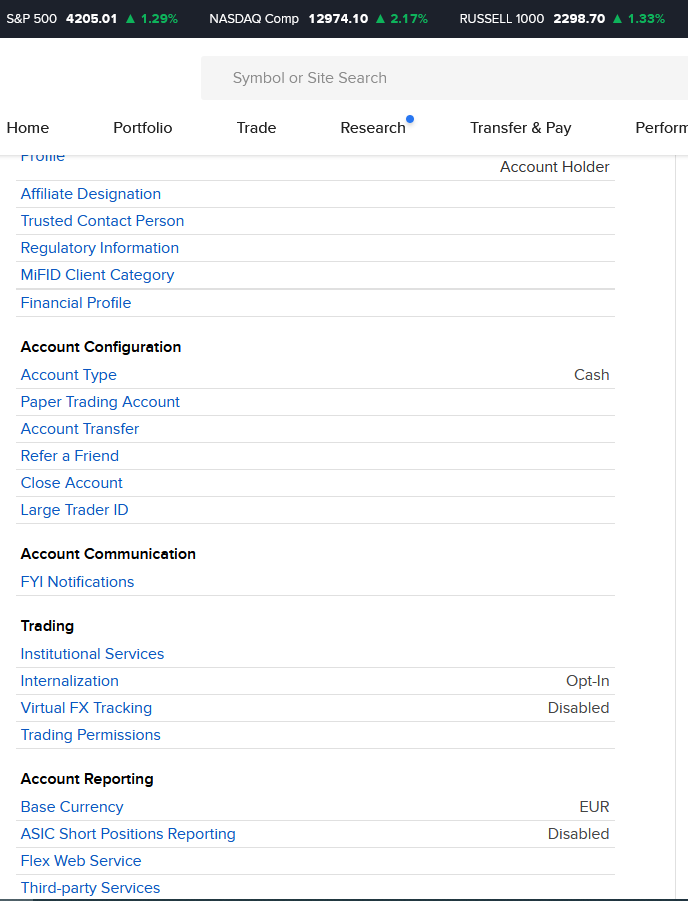The width and height of the screenshot is (688, 901).
Task: Open the Home menu
Action: pyautogui.click(x=28, y=128)
